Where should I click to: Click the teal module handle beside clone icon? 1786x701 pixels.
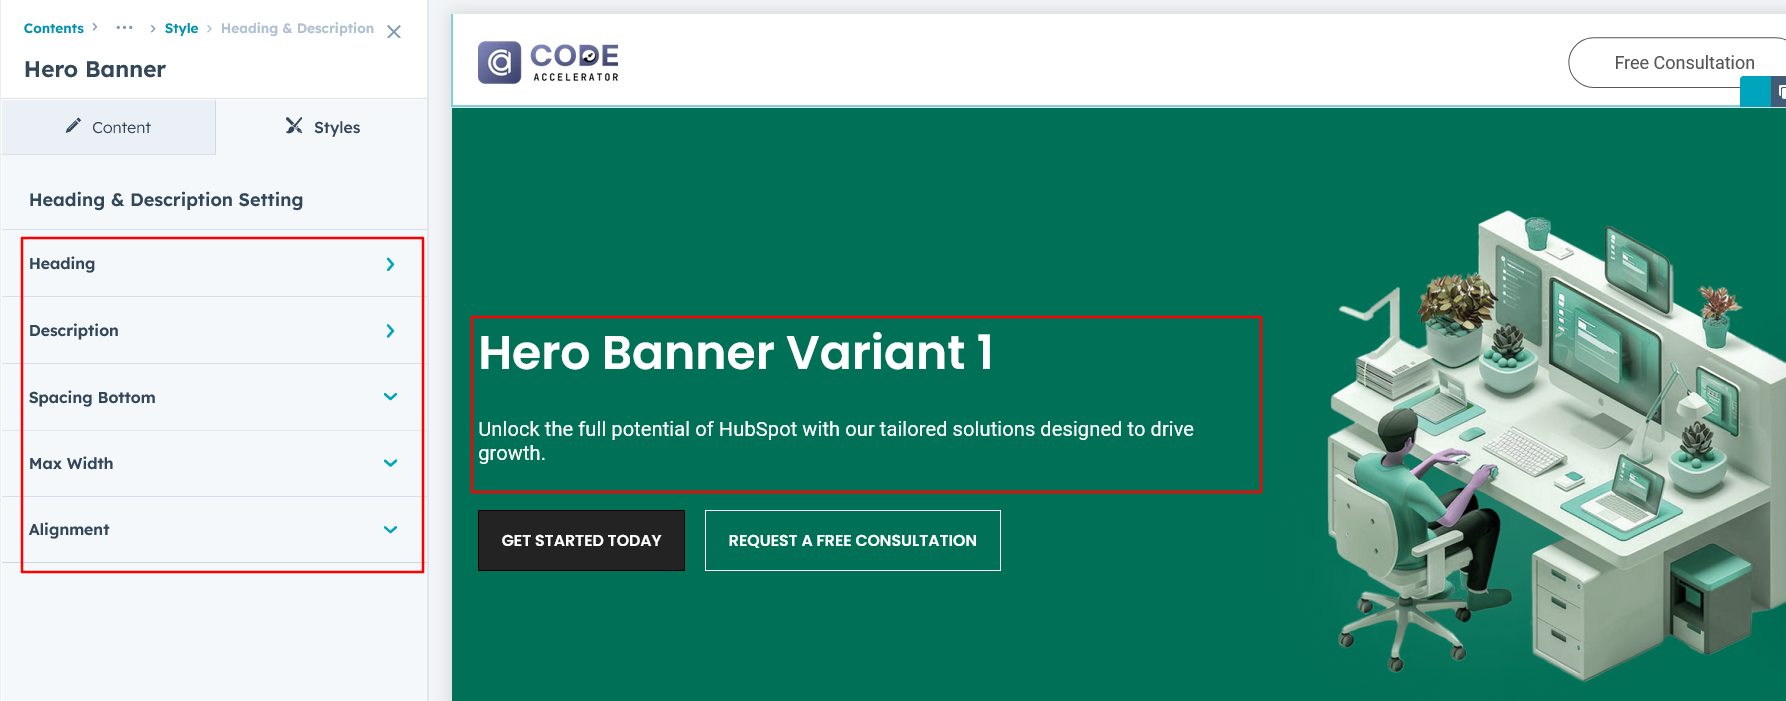1754,93
